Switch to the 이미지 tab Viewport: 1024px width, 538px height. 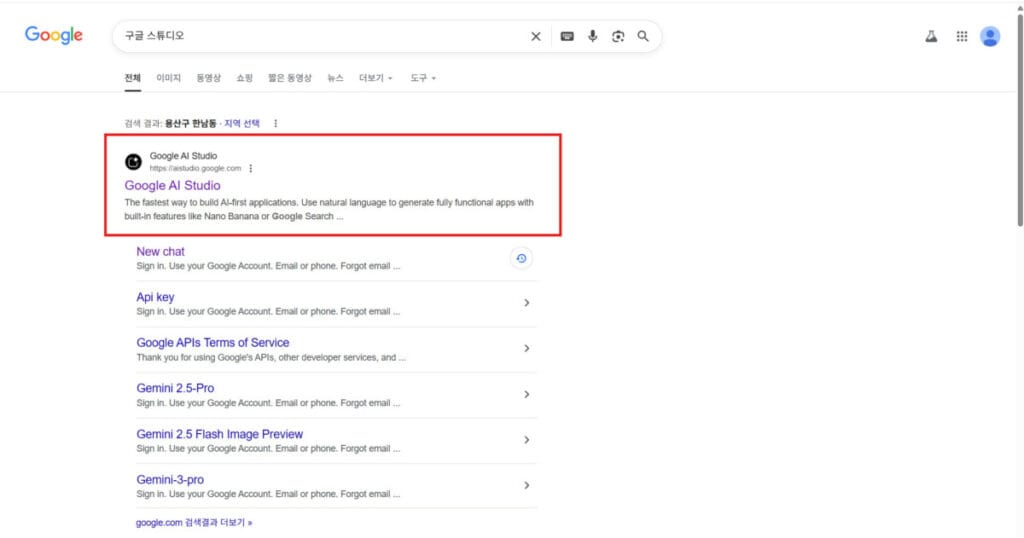tap(168, 78)
